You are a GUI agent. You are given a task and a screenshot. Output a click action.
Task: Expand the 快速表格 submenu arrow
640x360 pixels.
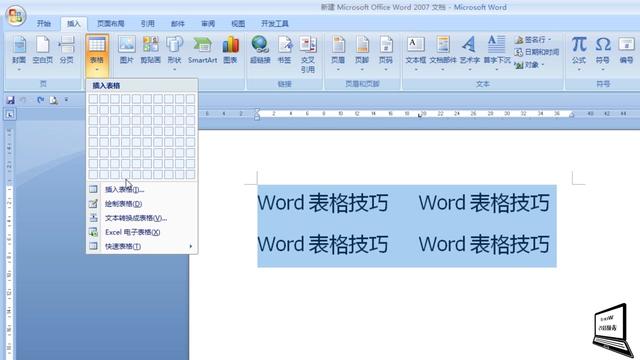(191, 246)
